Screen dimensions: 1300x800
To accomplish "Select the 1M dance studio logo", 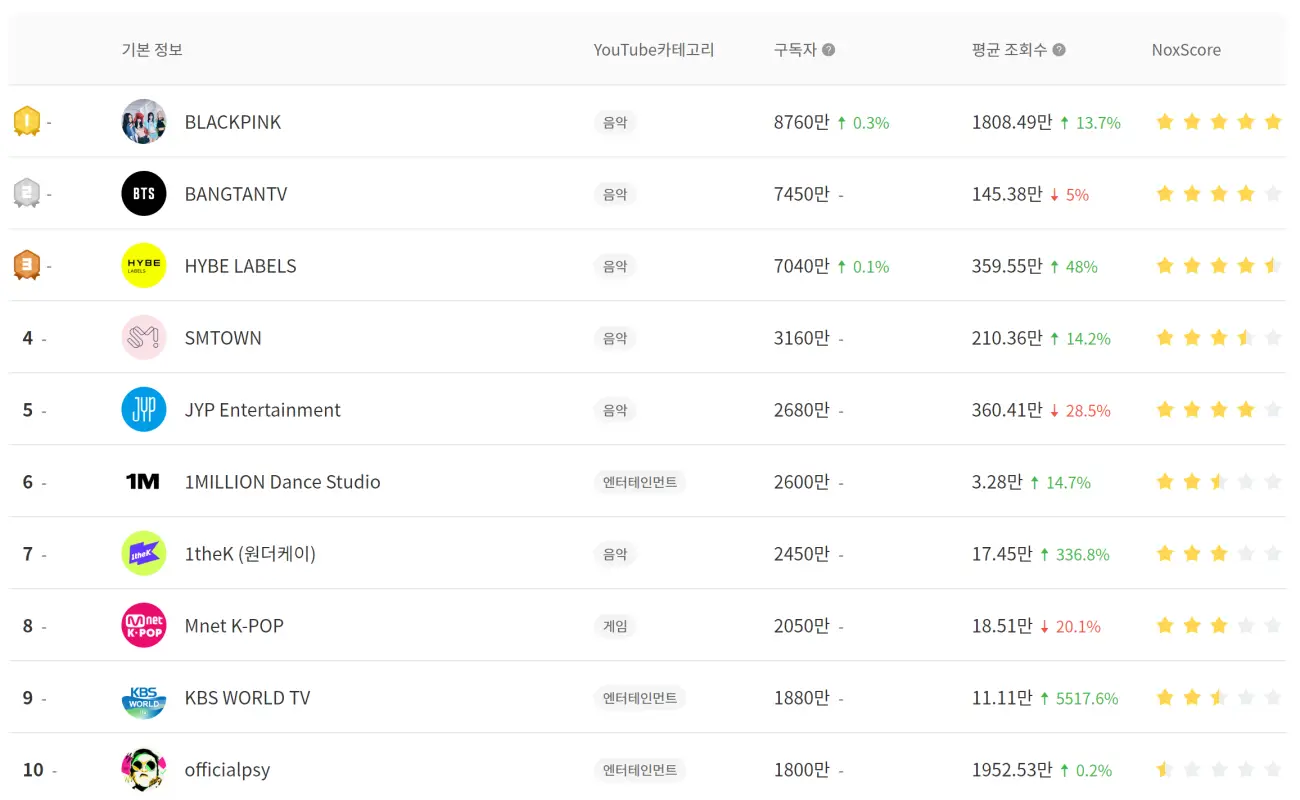I will point(144,482).
